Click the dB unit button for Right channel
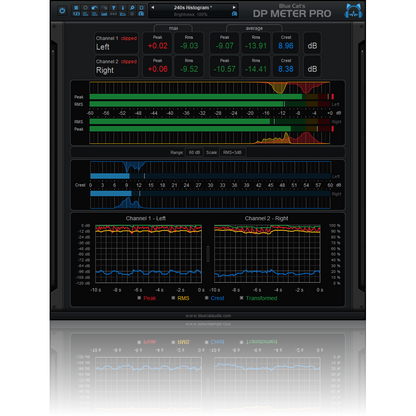The height and width of the screenshot is (416, 416). pyautogui.click(x=312, y=67)
